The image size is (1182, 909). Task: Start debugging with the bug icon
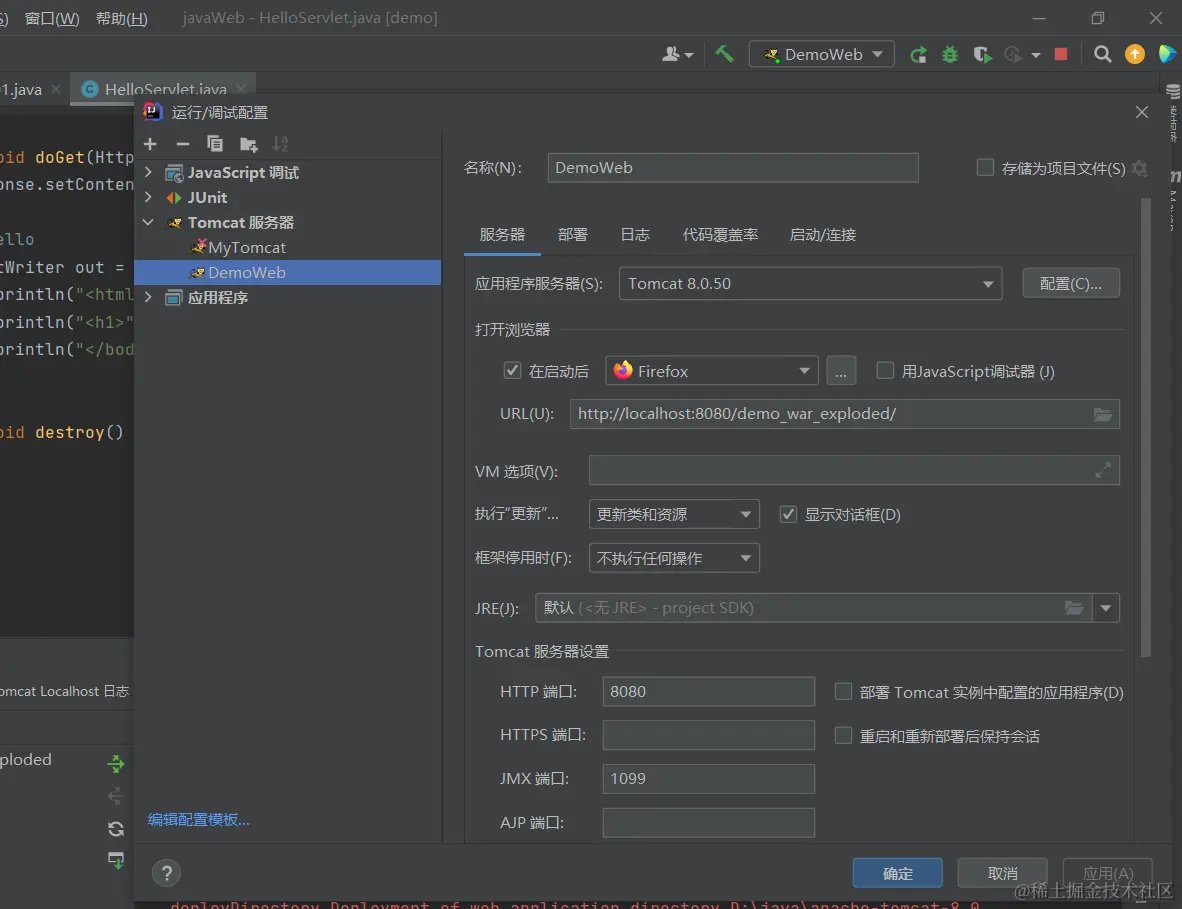pos(950,54)
